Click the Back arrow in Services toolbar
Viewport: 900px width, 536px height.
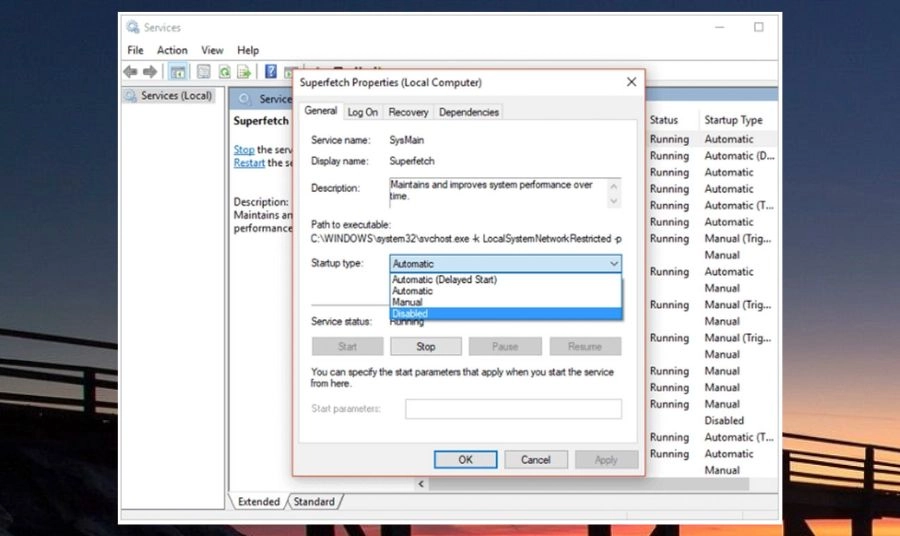(131, 72)
